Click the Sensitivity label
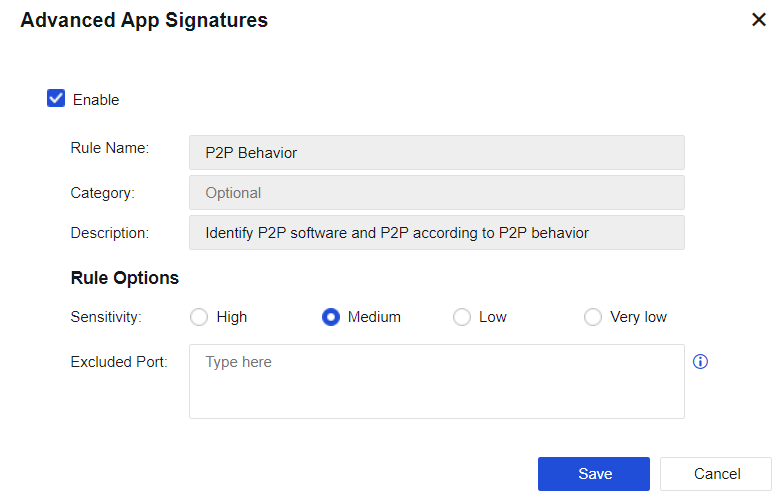Image resolution: width=778 pixels, height=497 pixels. pyautogui.click(x=106, y=317)
